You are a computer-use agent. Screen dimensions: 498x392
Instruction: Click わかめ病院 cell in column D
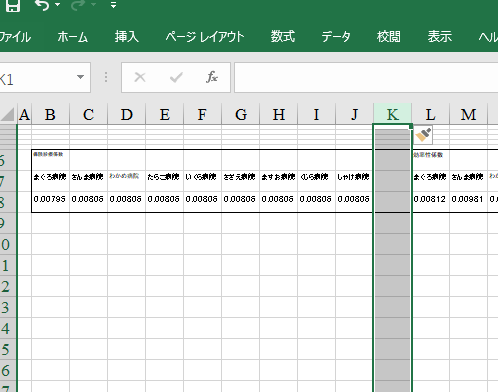(x=126, y=181)
